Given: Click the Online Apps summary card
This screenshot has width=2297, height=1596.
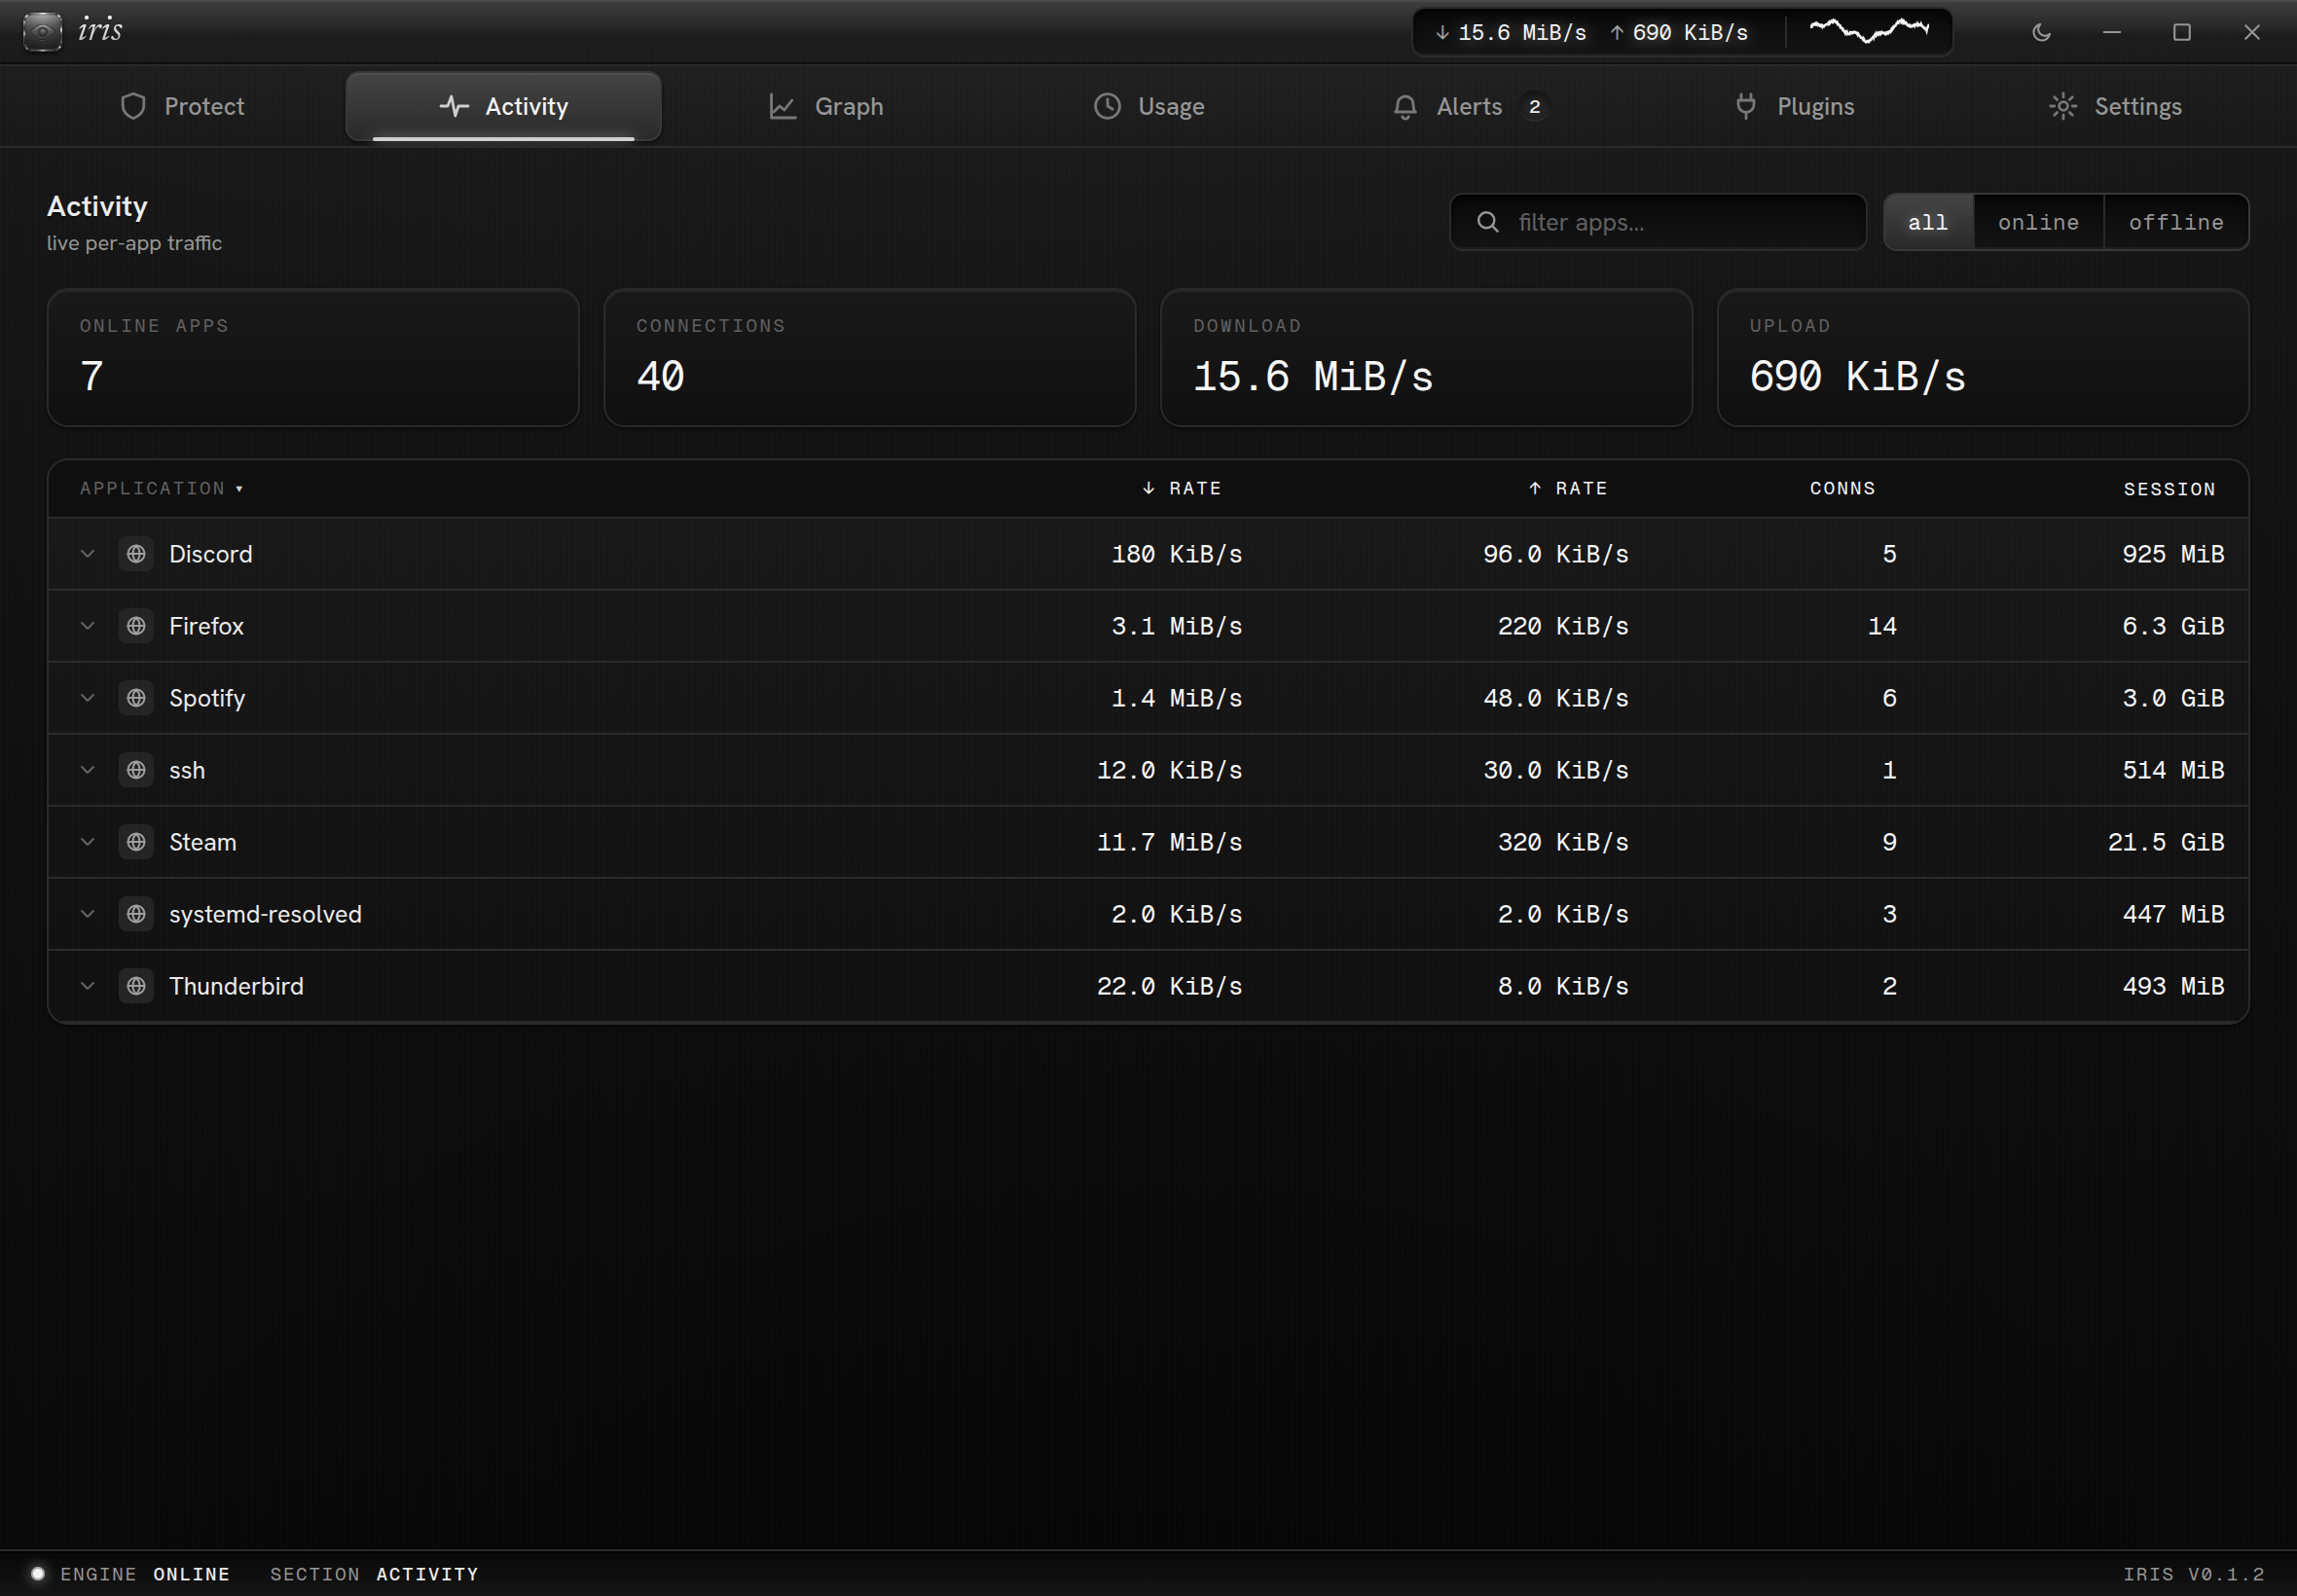Looking at the screenshot, I should pyautogui.click(x=313, y=358).
